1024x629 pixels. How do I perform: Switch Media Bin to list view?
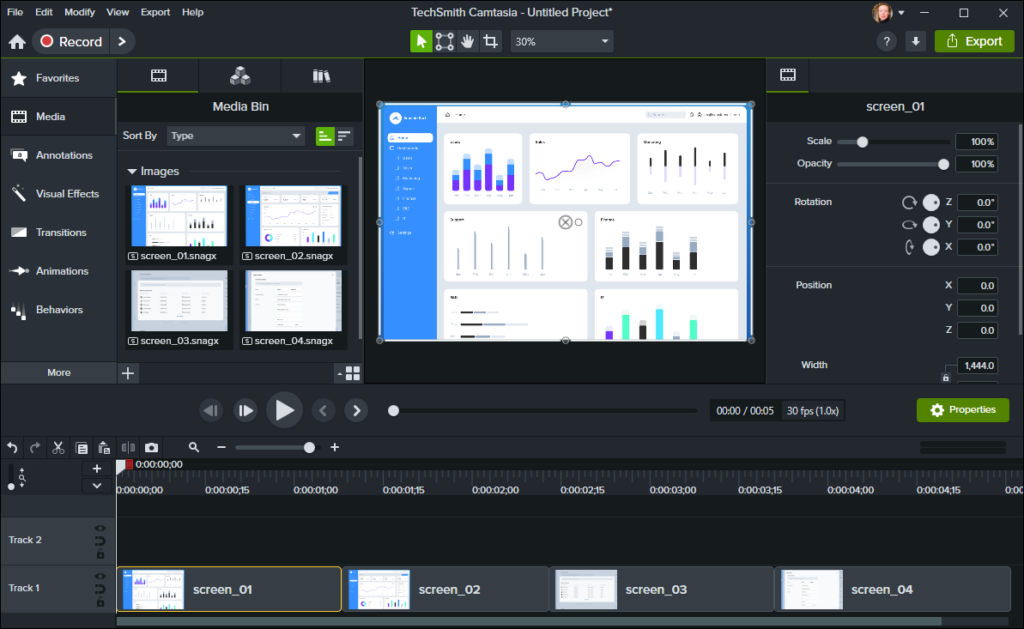pos(346,135)
